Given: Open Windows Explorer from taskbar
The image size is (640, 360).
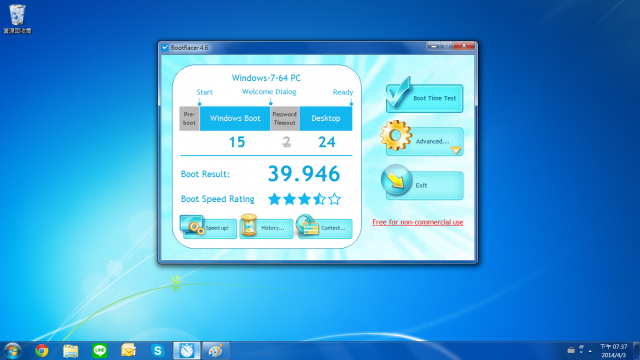Looking at the screenshot, I should click(x=71, y=351).
